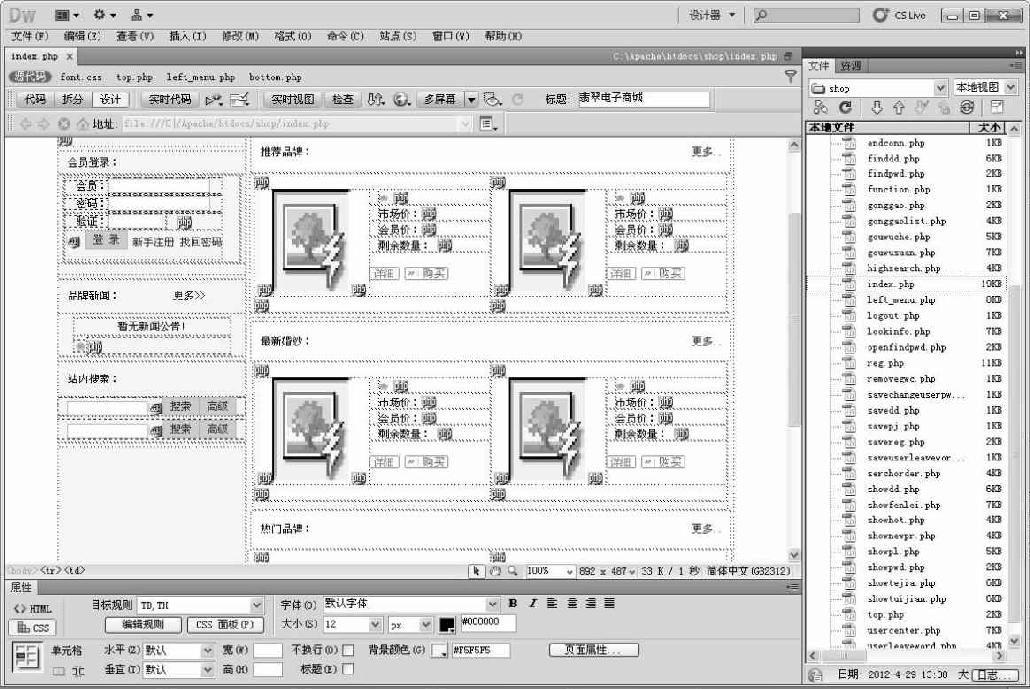Select the pointer tool in status bar

coord(476,571)
